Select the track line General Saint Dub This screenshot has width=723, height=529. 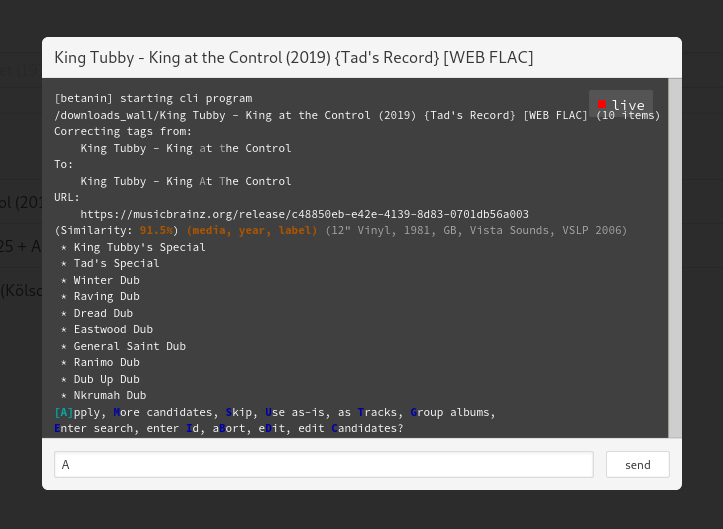coord(130,346)
